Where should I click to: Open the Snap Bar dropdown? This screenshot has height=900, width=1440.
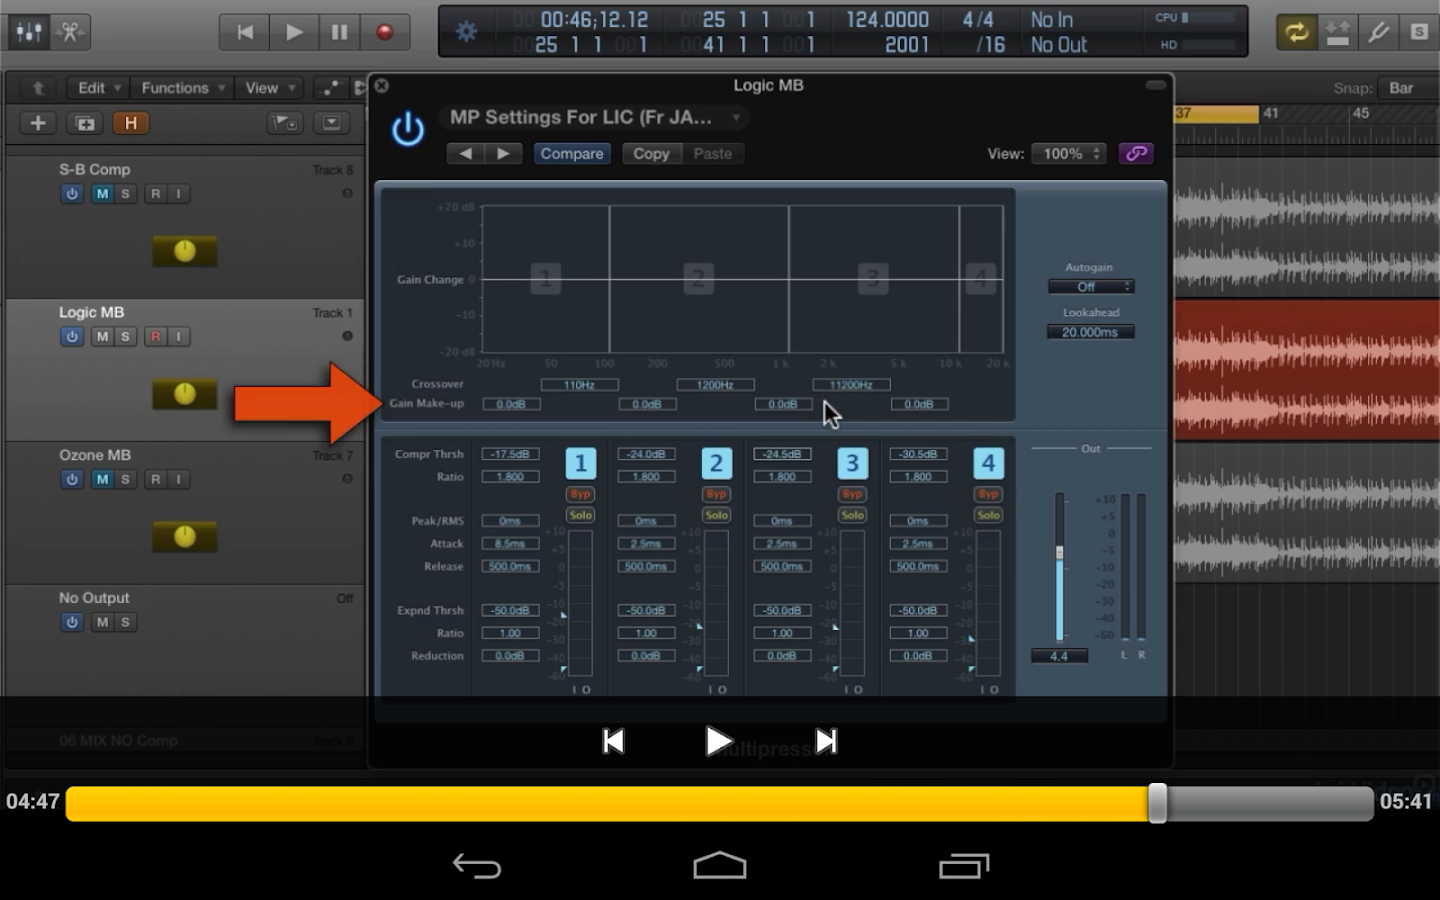[x=1407, y=88]
